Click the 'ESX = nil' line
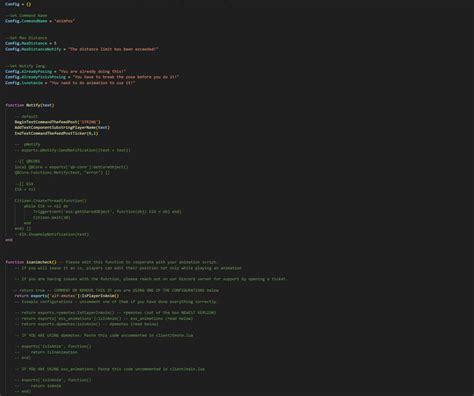 click(x=25, y=189)
